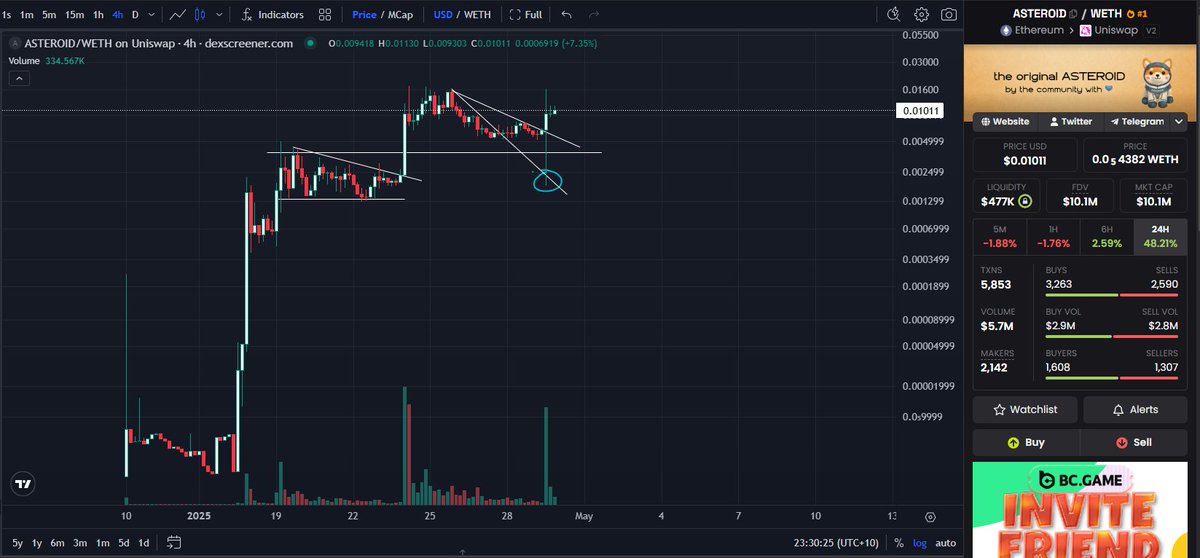Select the 24H change tab
1200x558 pixels.
tap(1162, 236)
